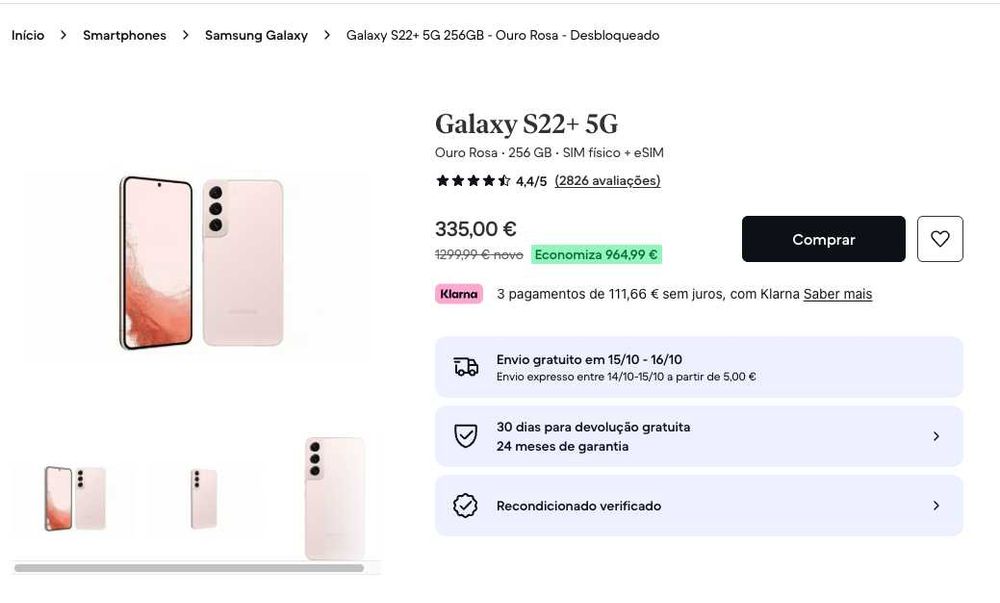This screenshot has height=603, width=1000.
Task: Navigate to Samsung Galaxy breadcrumb
Action: (x=256, y=35)
